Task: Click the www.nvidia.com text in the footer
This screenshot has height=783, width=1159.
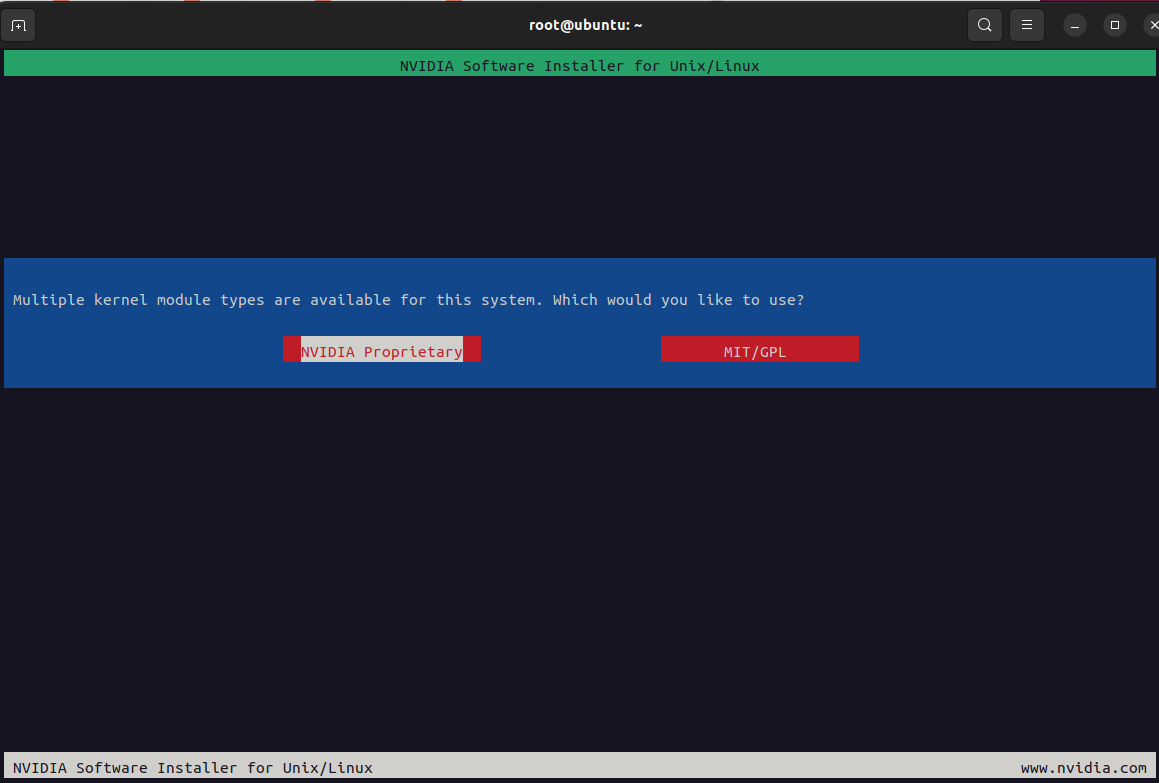Action: (1084, 768)
